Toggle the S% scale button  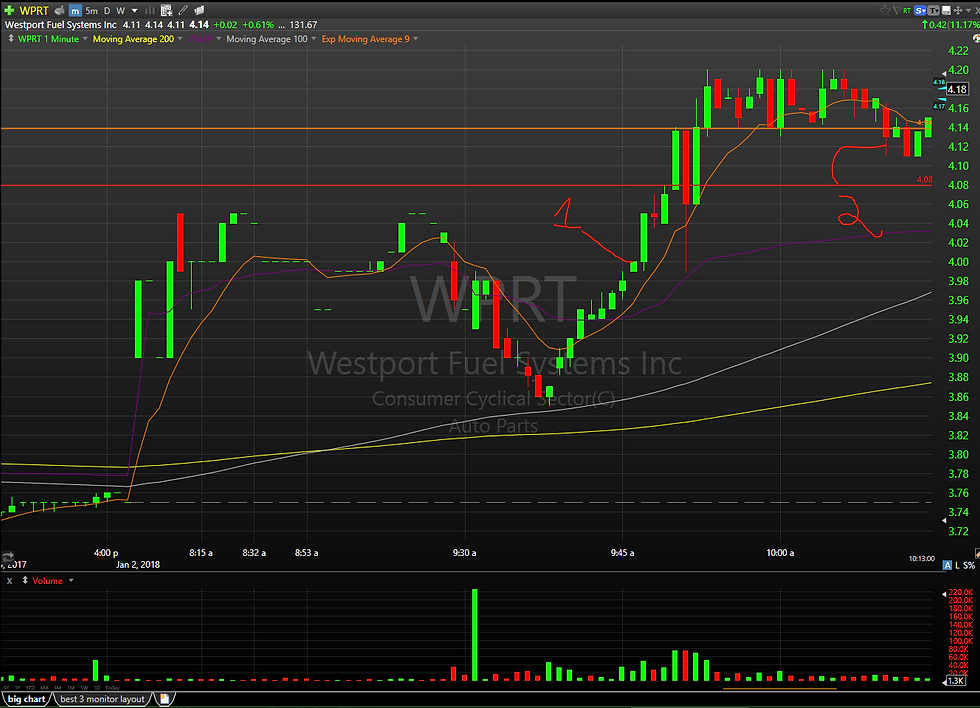click(969, 565)
